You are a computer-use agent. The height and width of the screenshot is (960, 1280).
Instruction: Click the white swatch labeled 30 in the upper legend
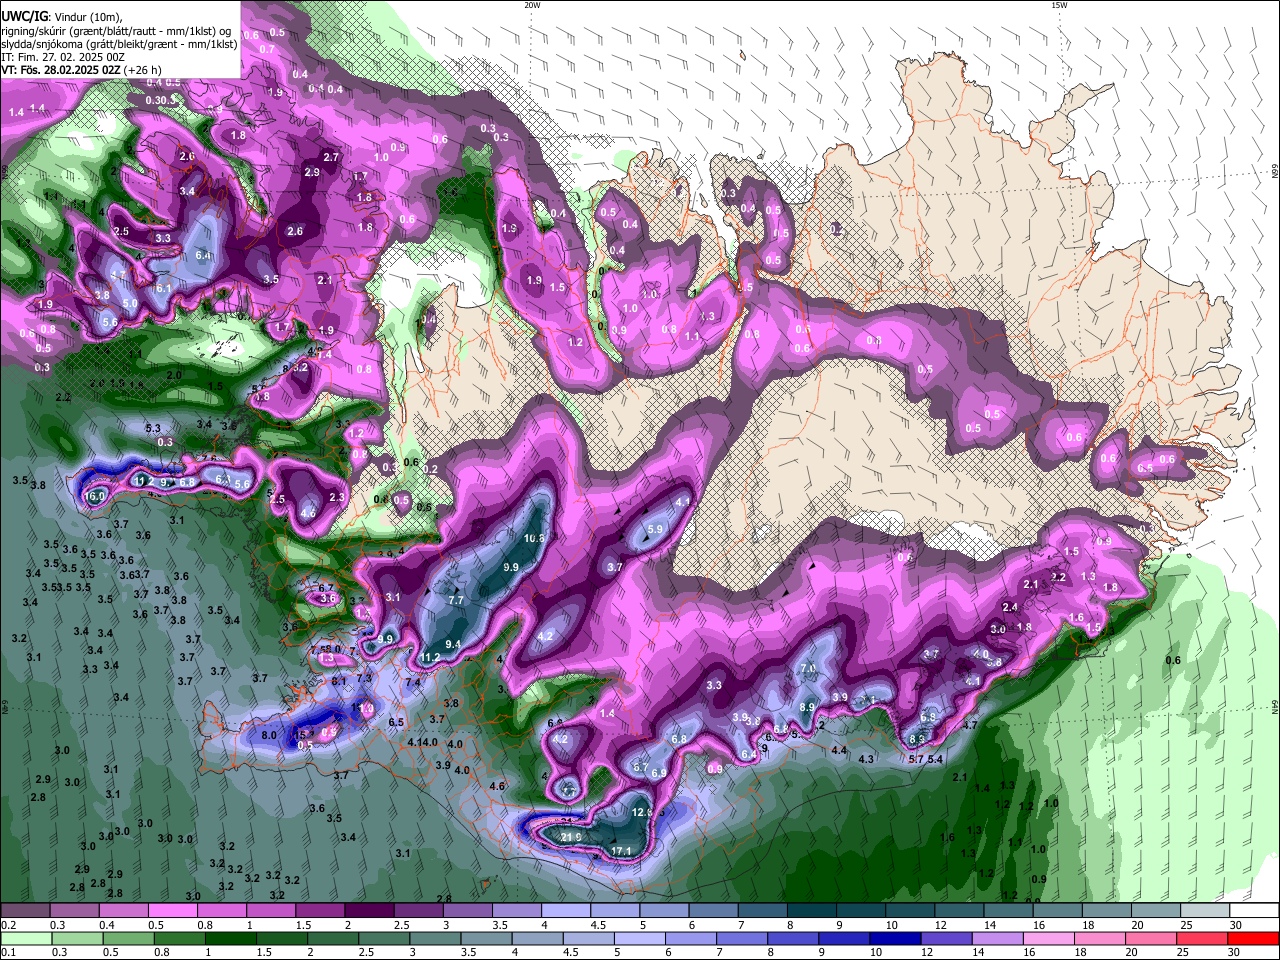coord(1254,910)
